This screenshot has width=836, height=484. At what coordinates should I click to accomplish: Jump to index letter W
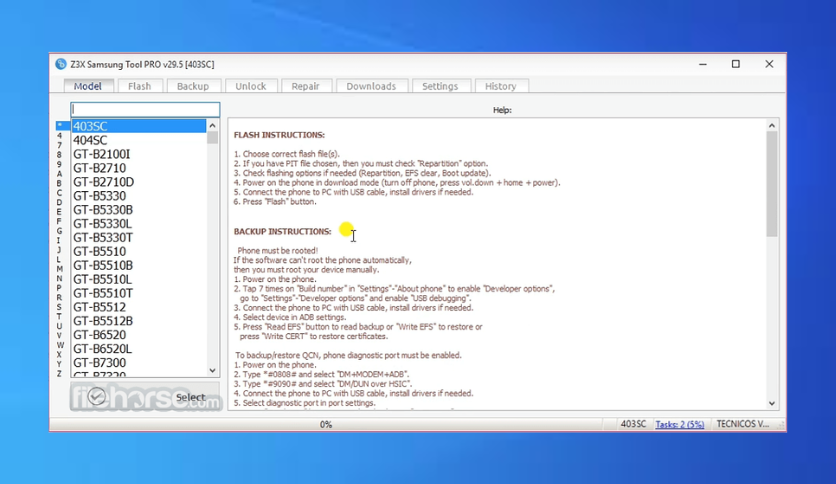pos(59,345)
